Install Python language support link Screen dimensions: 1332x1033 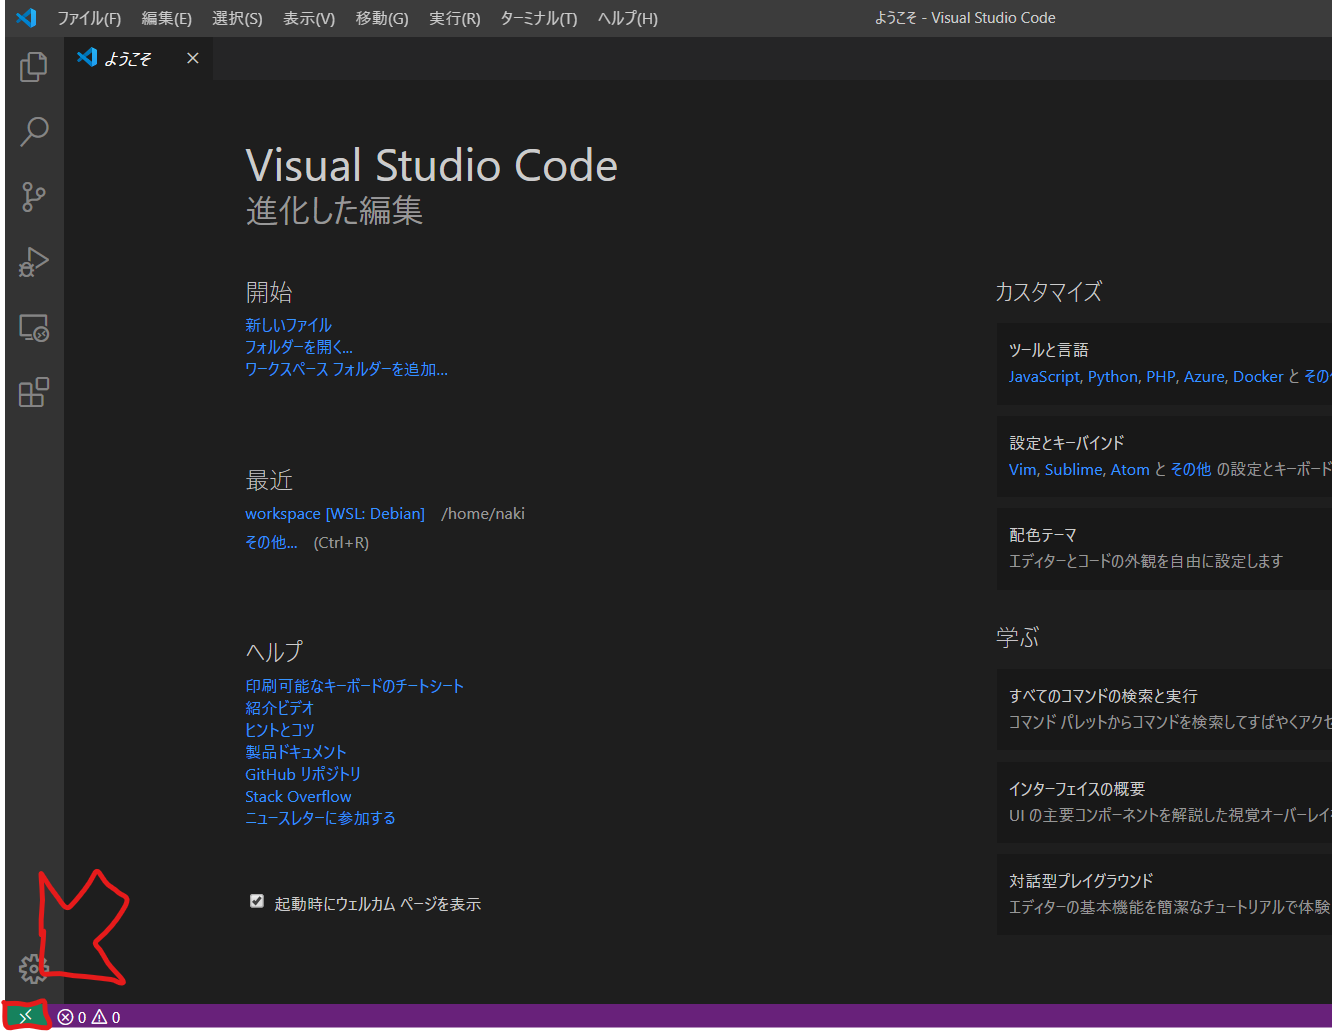point(1113,377)
